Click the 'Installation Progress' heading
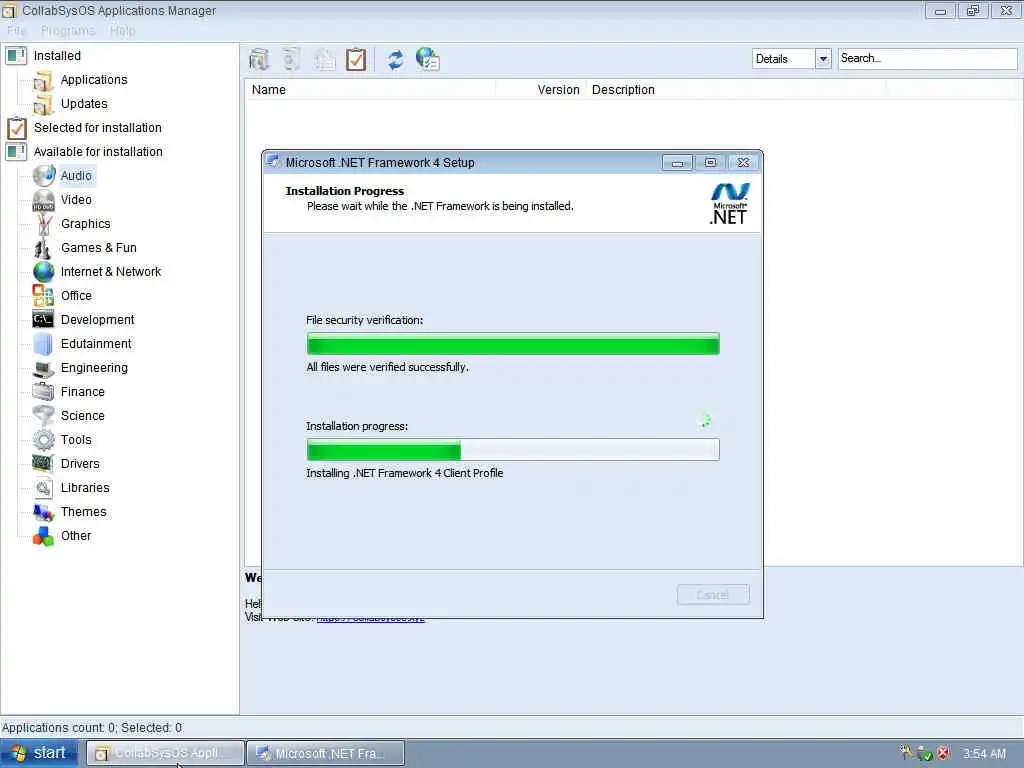This screenshot has width=1024, height=768. click(345, 191)
